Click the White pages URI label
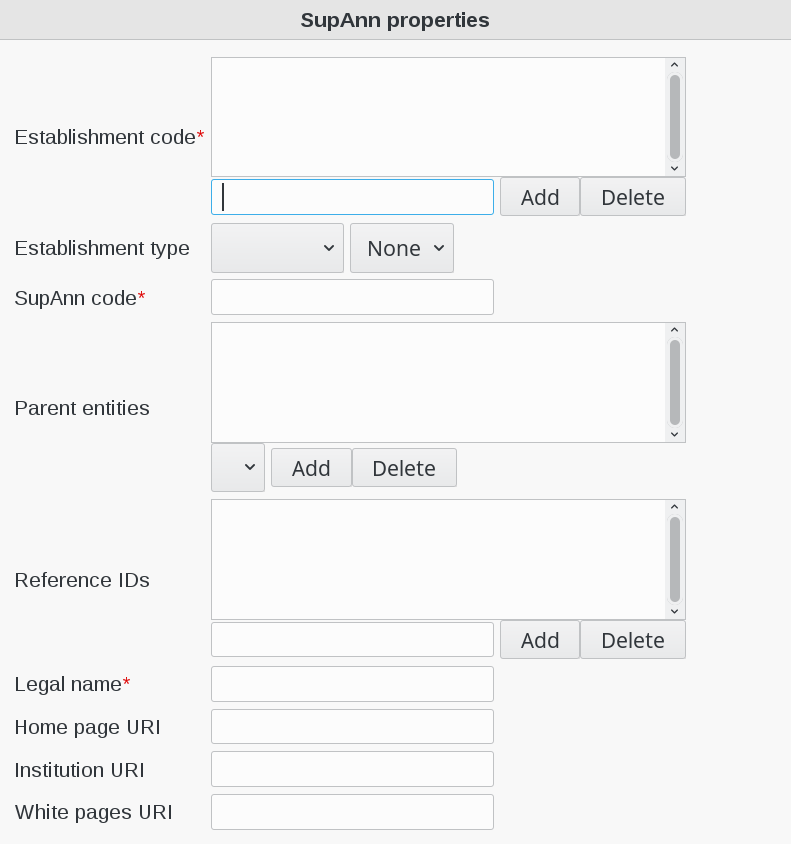The width and height of the screenshot is (791, 844). pos(93,812)
